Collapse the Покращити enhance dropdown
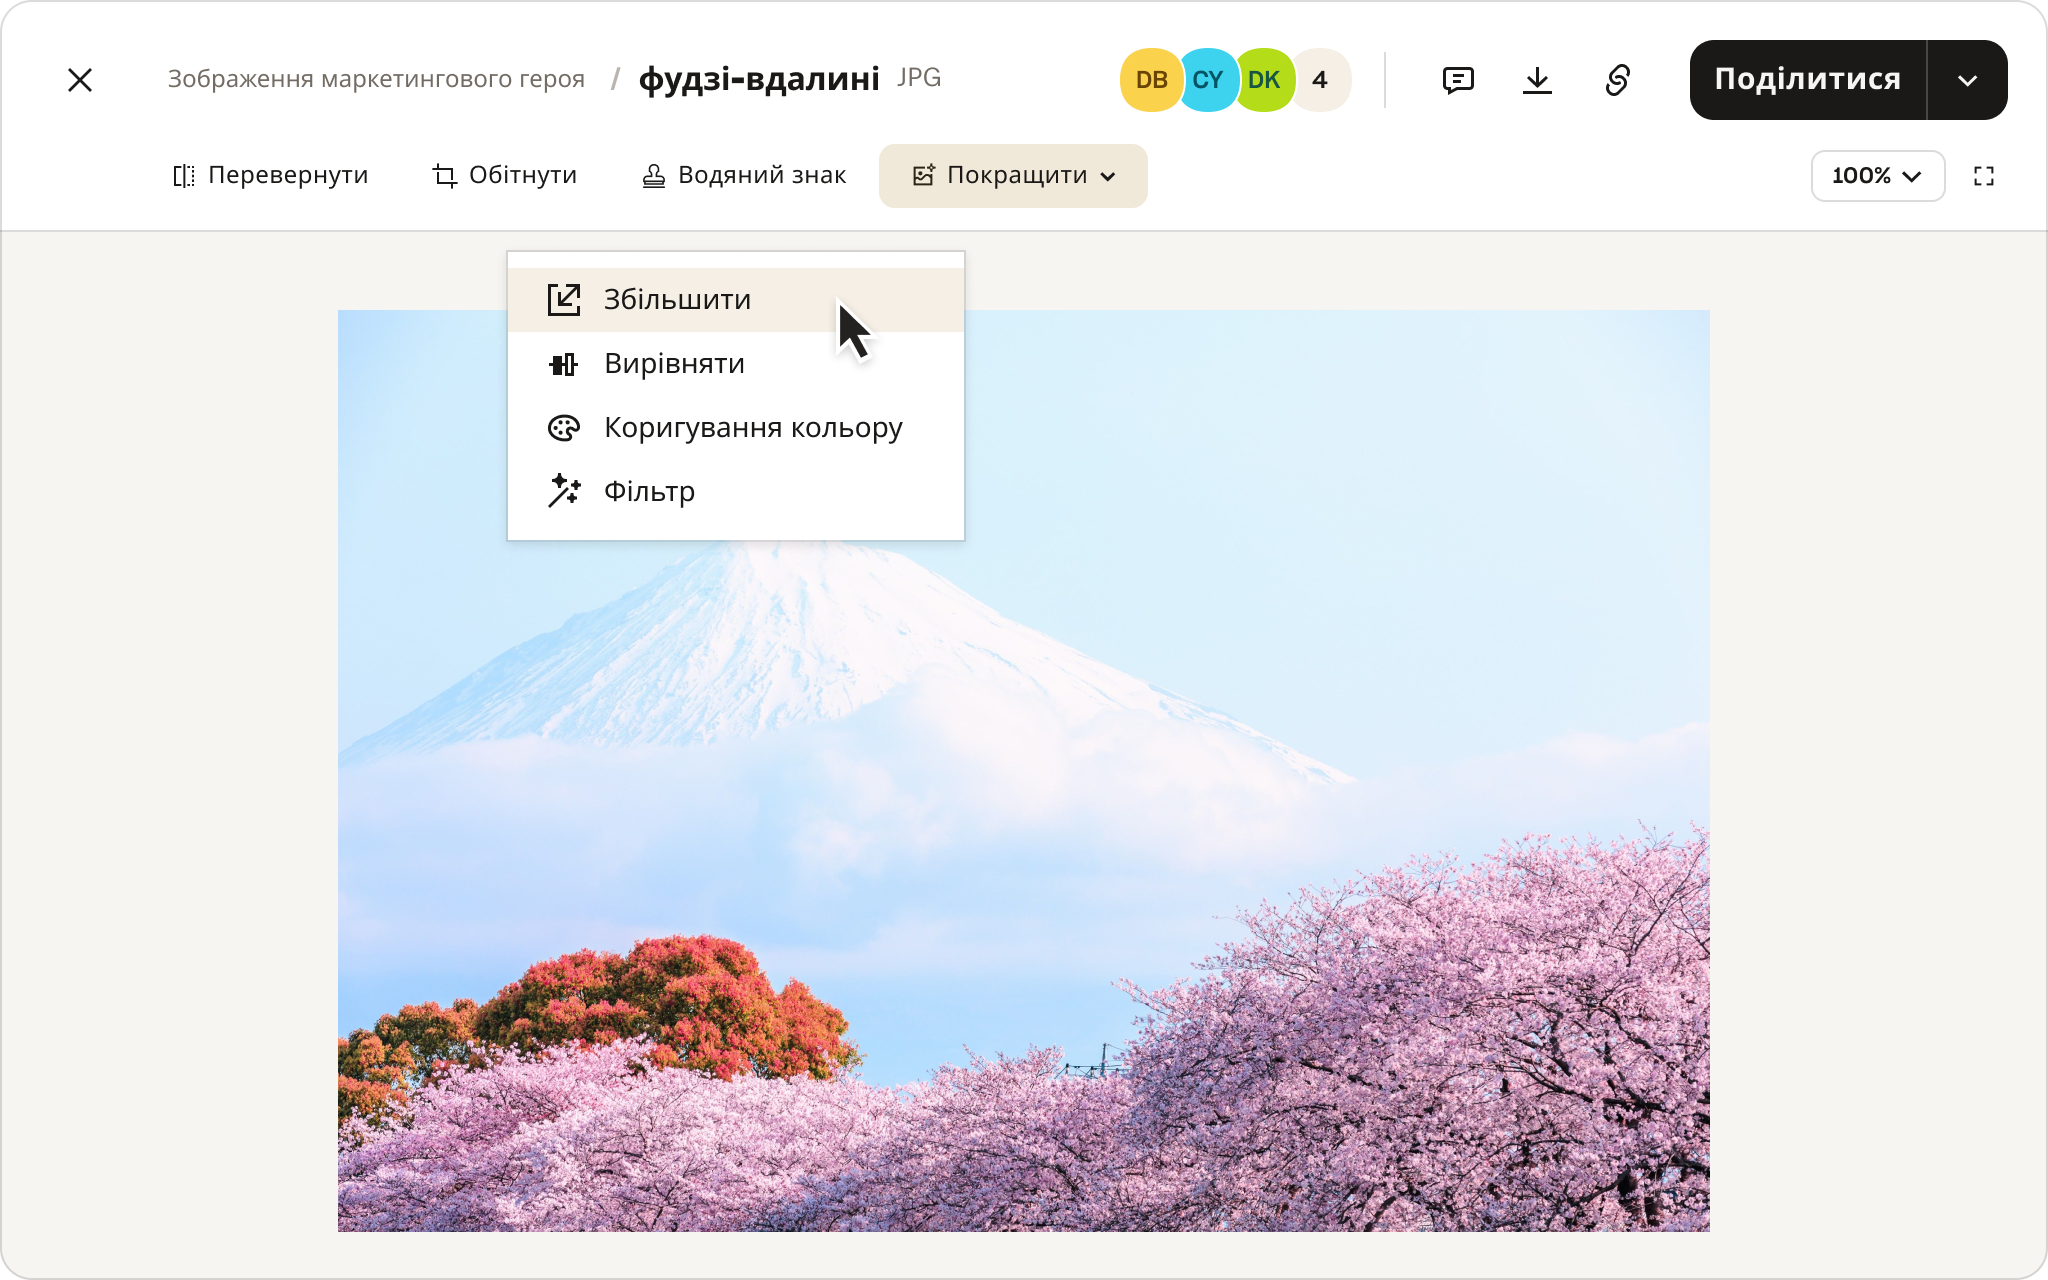 coord(1013,176)
